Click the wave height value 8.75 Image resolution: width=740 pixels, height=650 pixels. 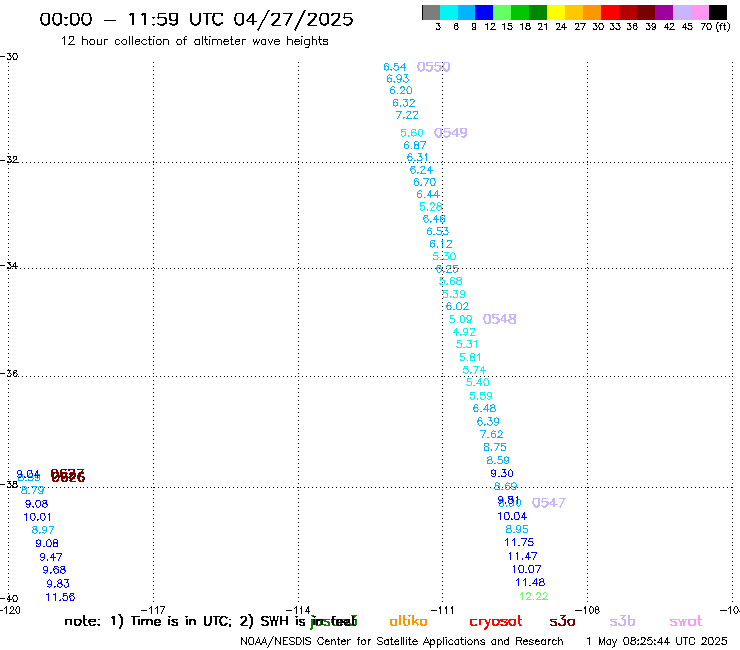(x=495, y=447)
